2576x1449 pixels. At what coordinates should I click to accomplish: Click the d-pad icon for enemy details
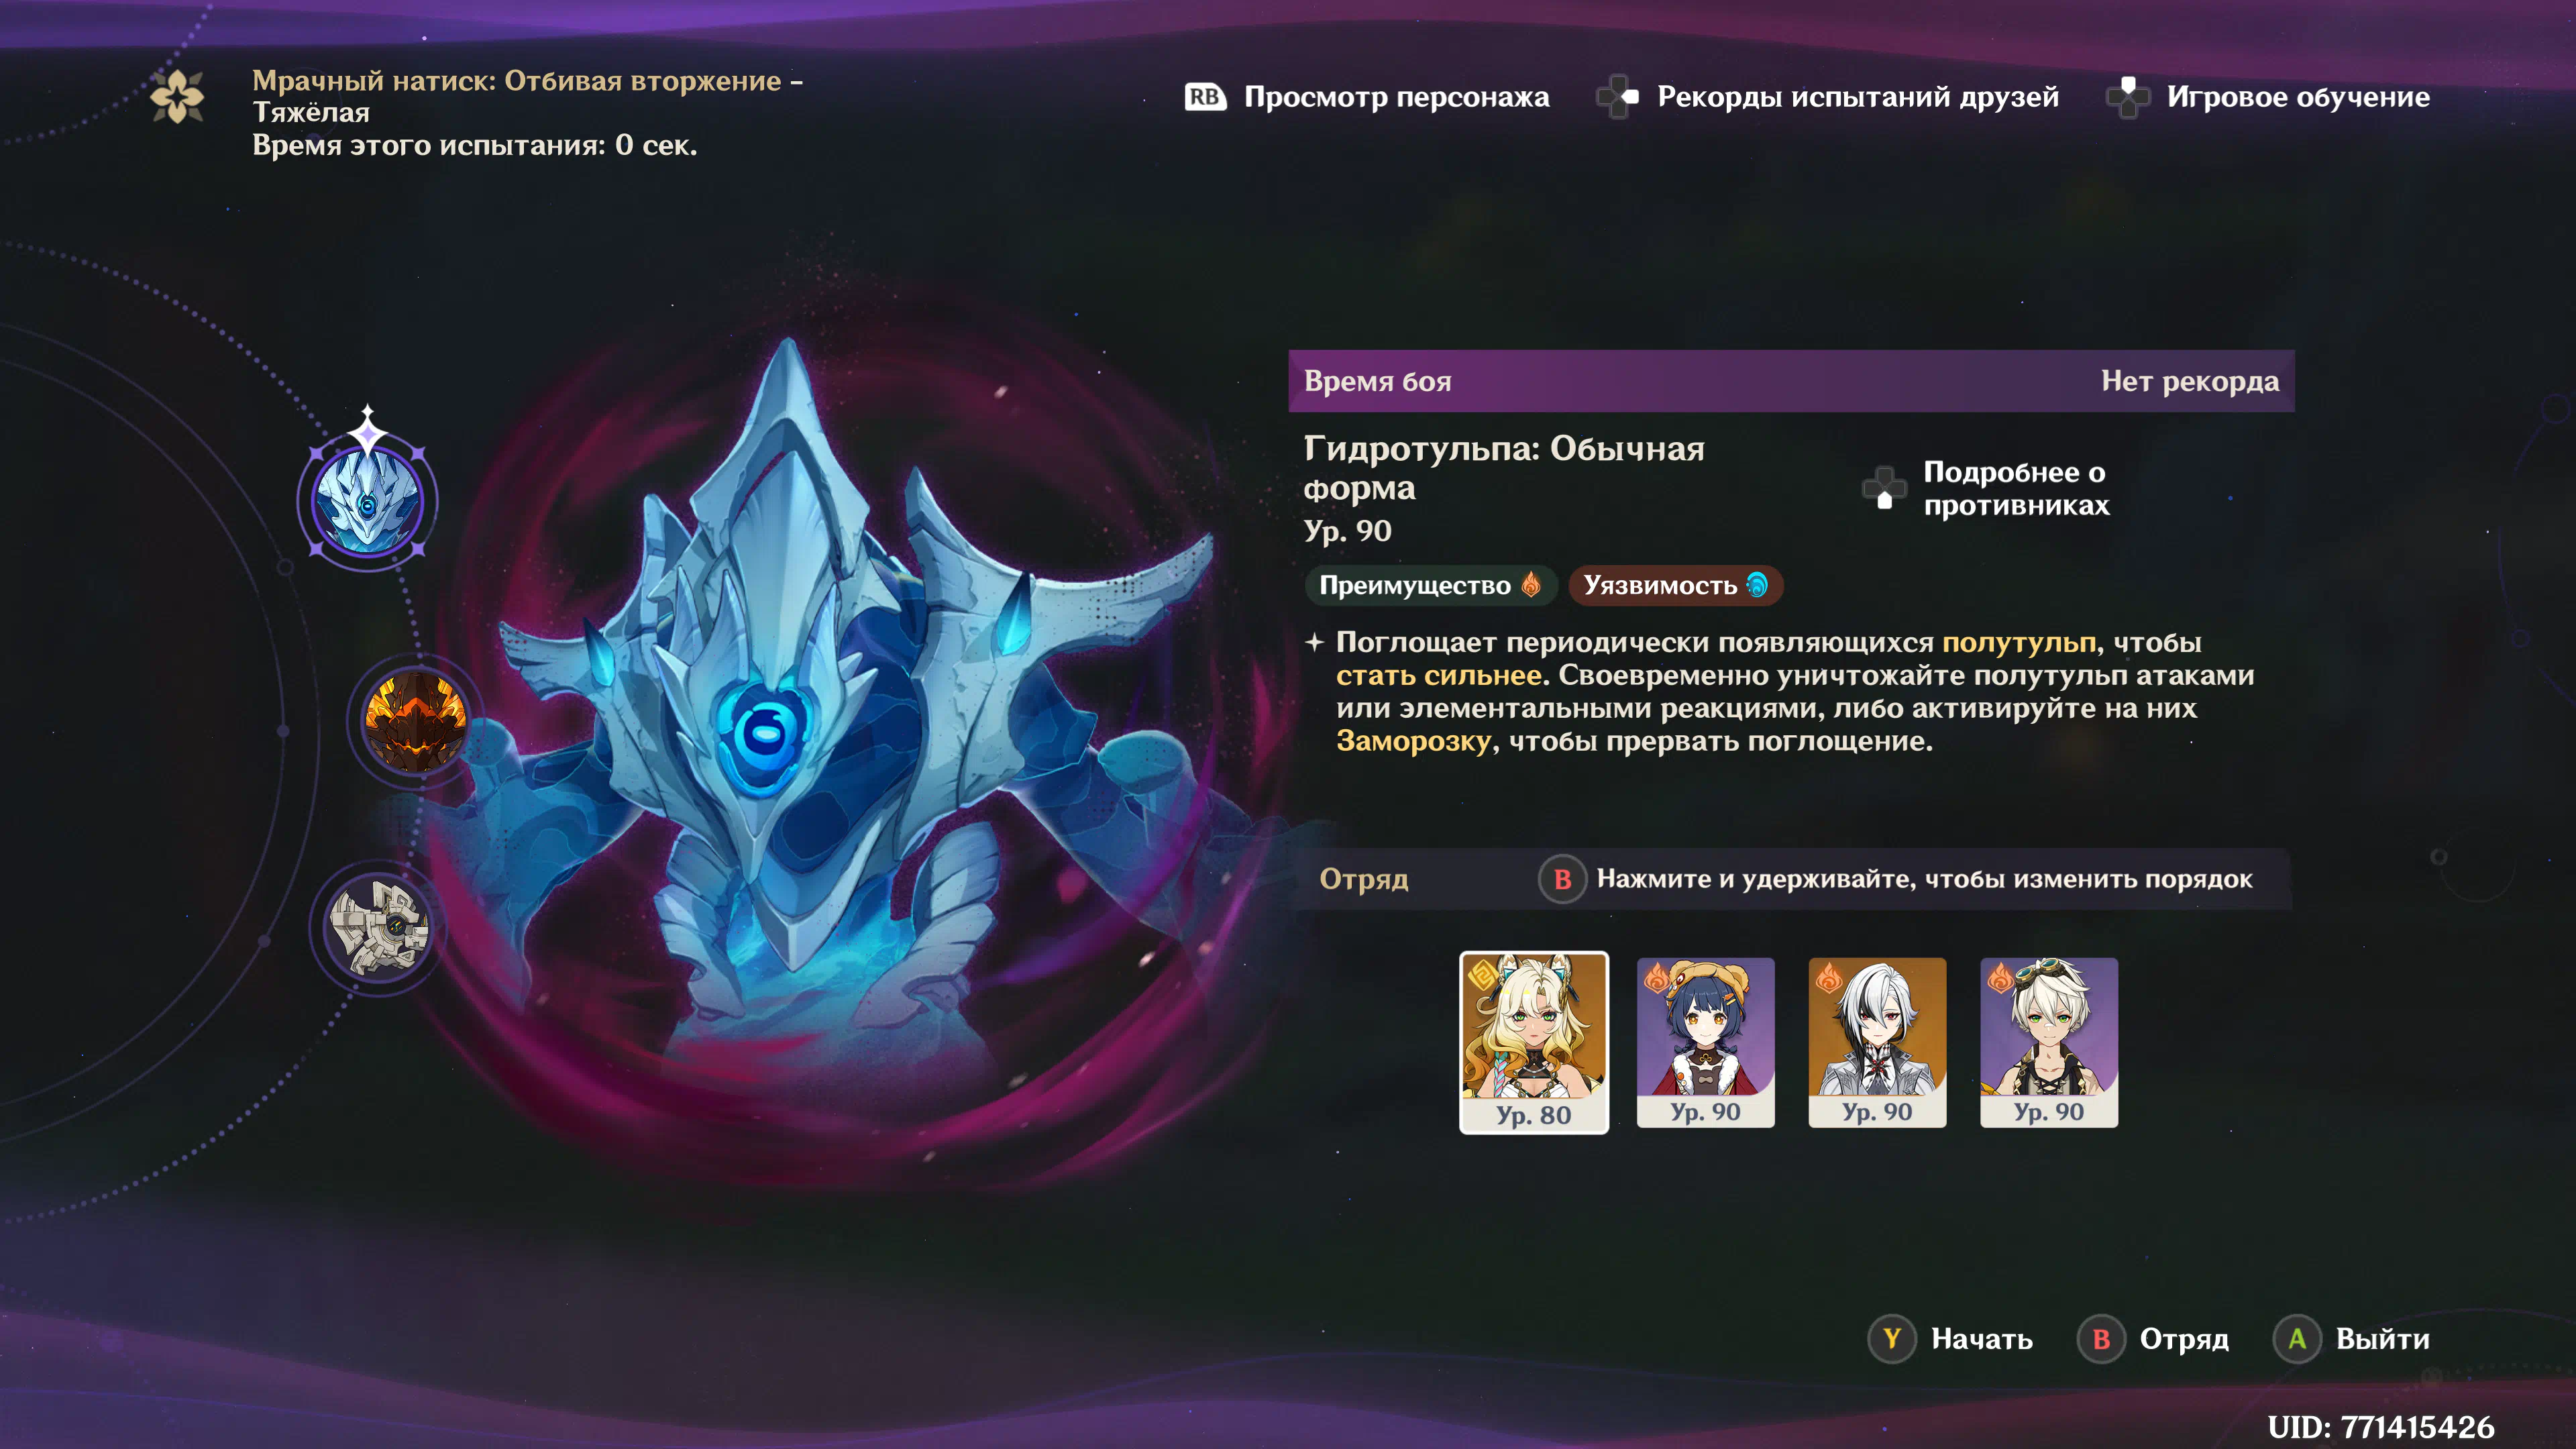coord(1884,488)
